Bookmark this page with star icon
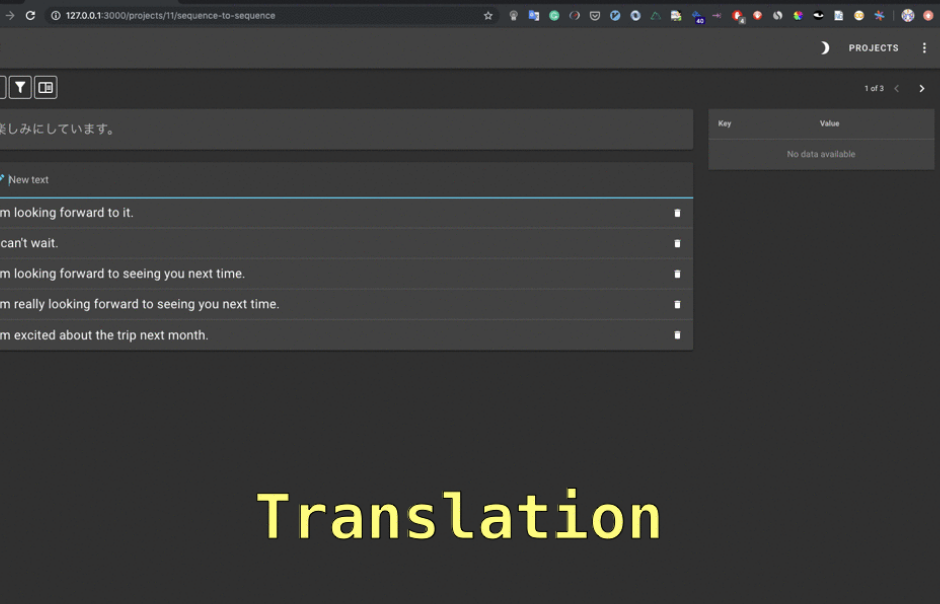 pos(488,16)
